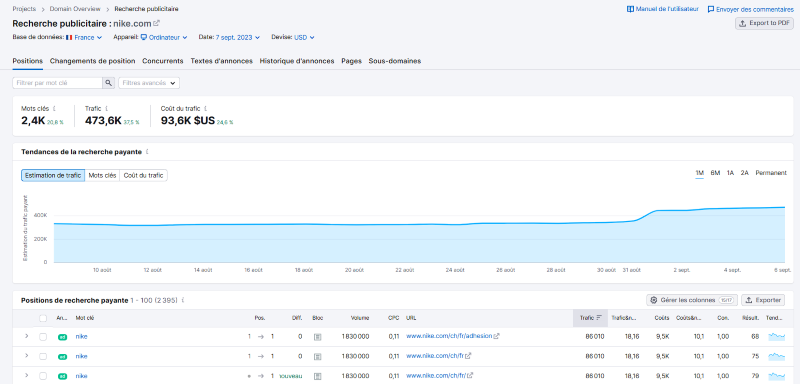Click the trend sparkline in the 79 results row

(777, 376)
